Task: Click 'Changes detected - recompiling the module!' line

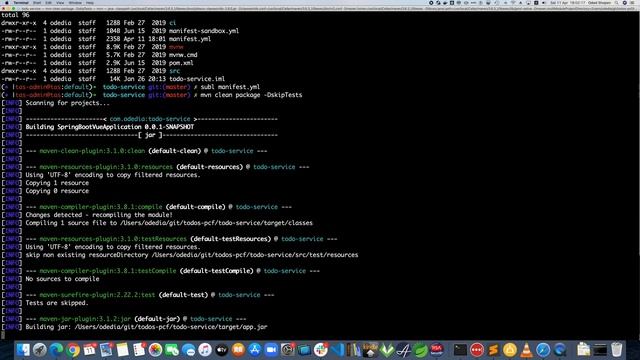Action: (99, 215)
